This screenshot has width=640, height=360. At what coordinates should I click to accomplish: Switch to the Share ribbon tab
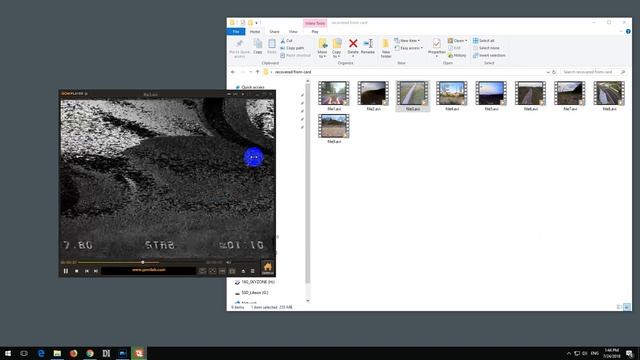(274, 31)
